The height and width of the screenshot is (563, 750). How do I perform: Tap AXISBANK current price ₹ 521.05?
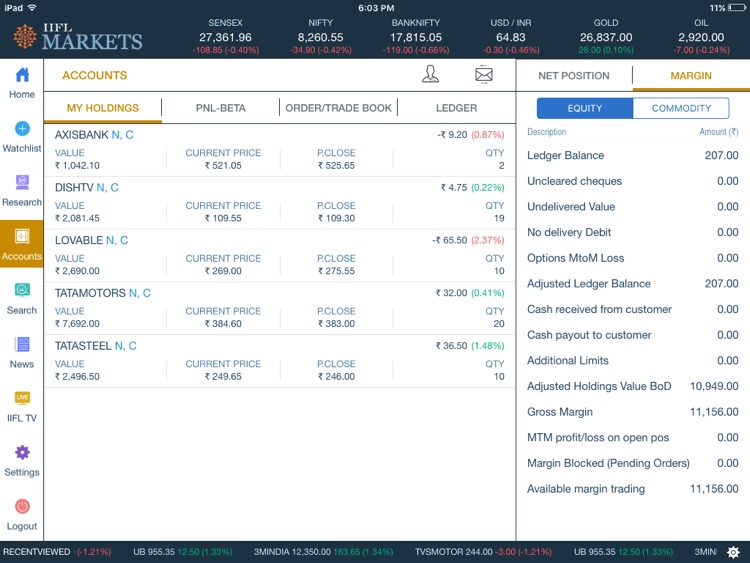[x=223, y=166]
